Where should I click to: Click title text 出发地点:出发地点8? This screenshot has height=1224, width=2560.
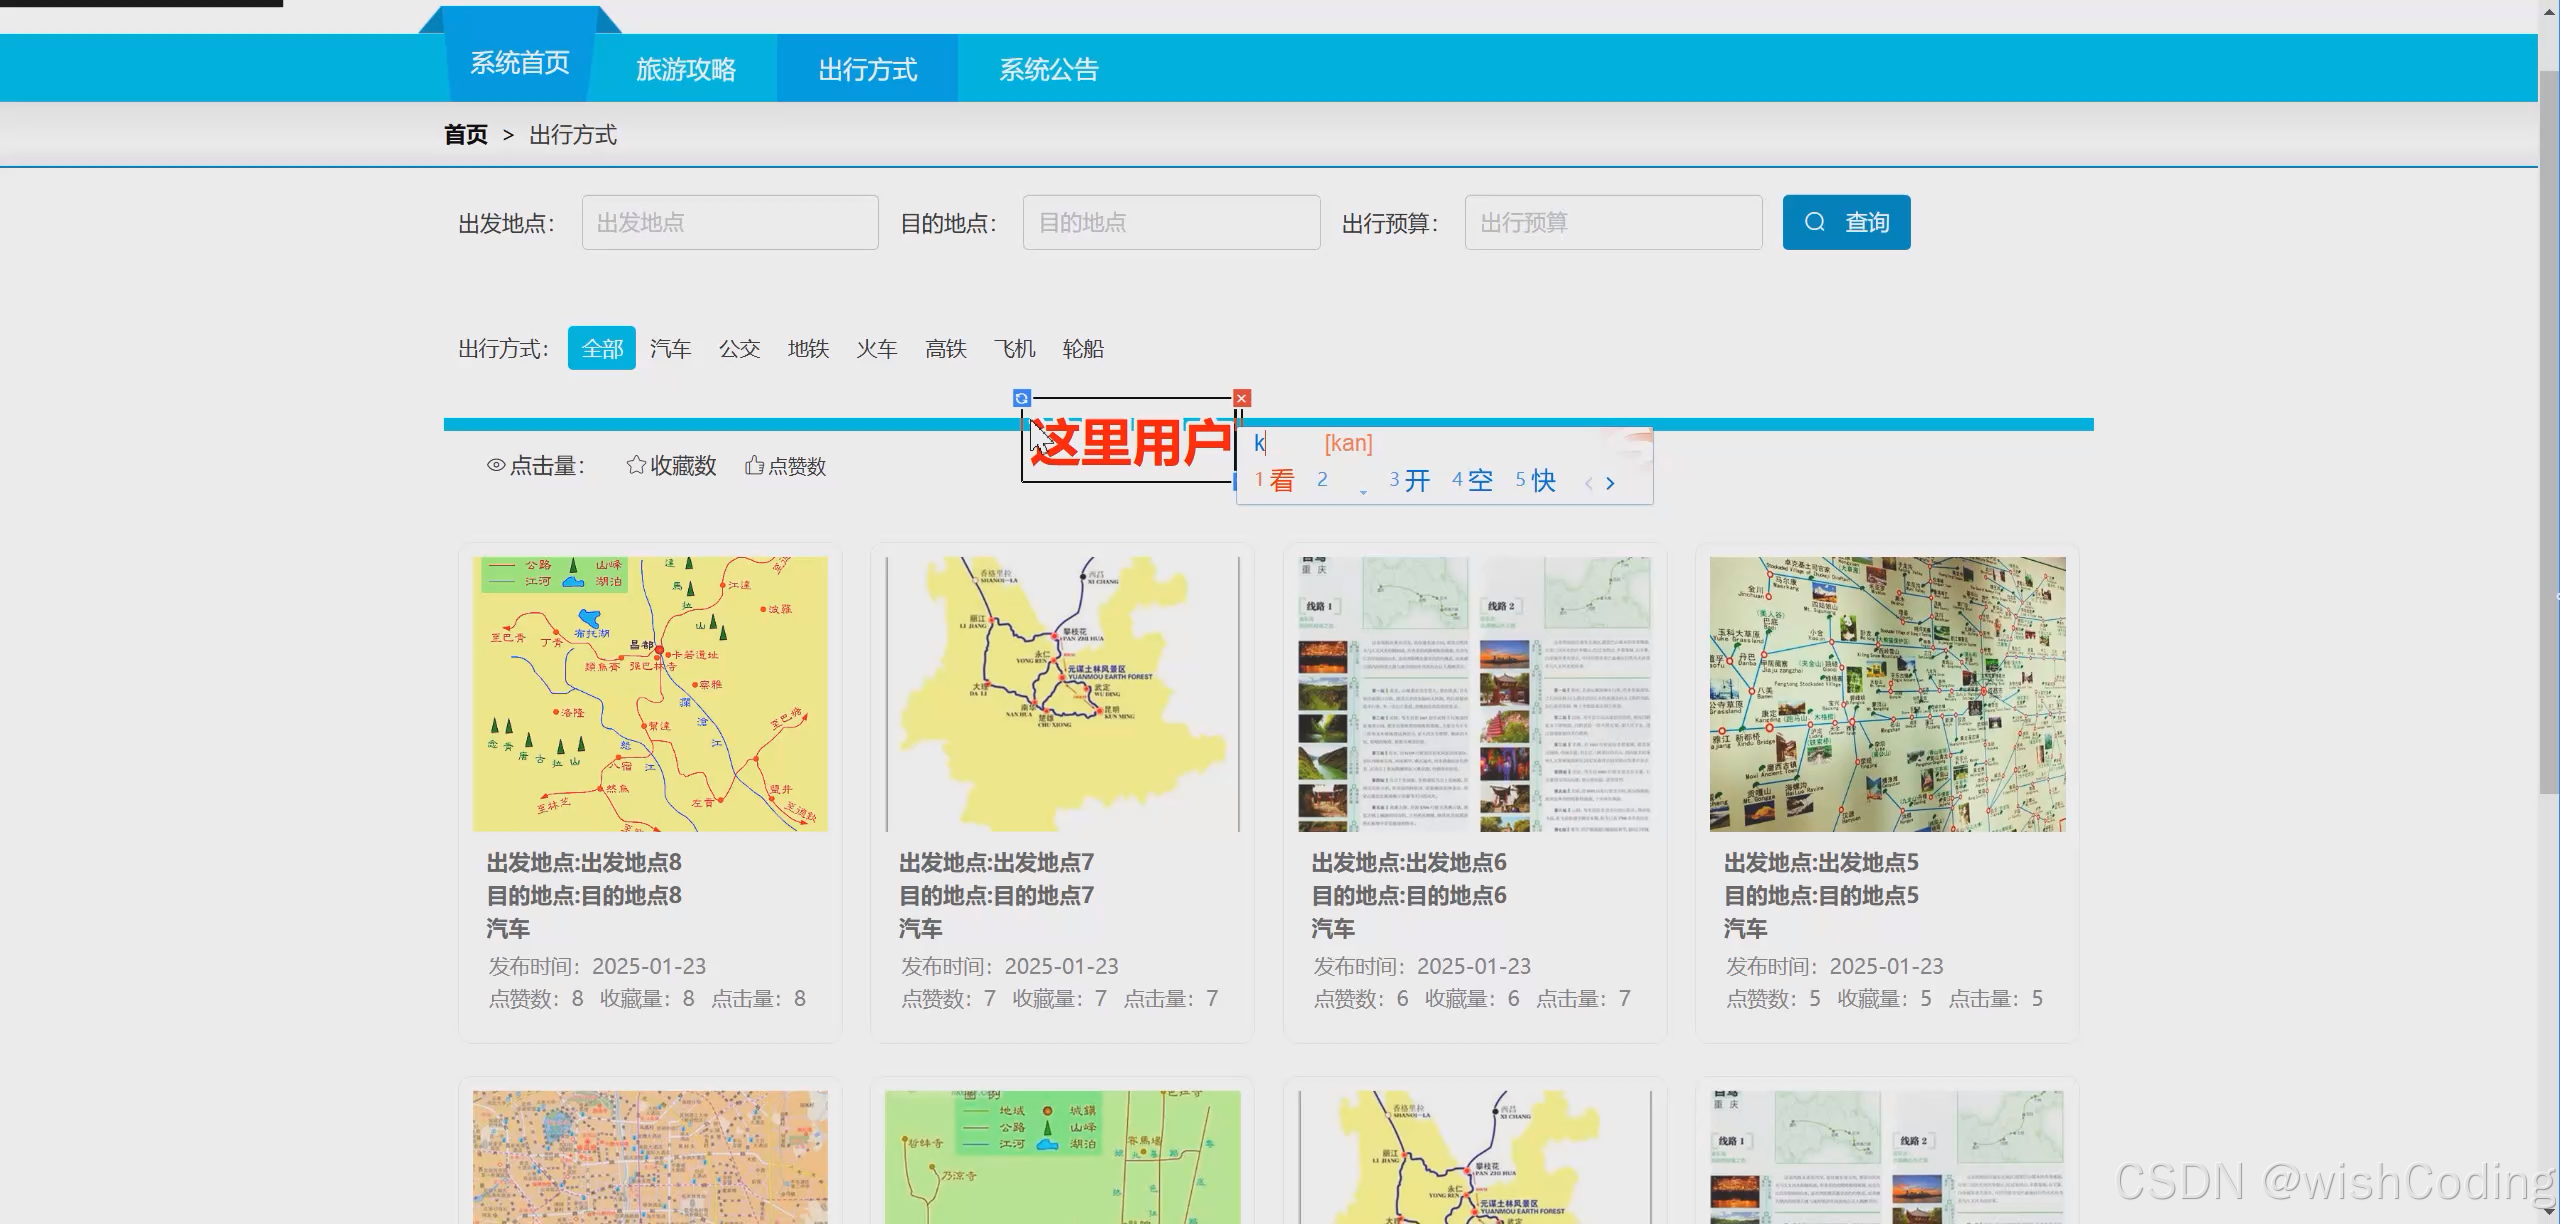point(584,862)
